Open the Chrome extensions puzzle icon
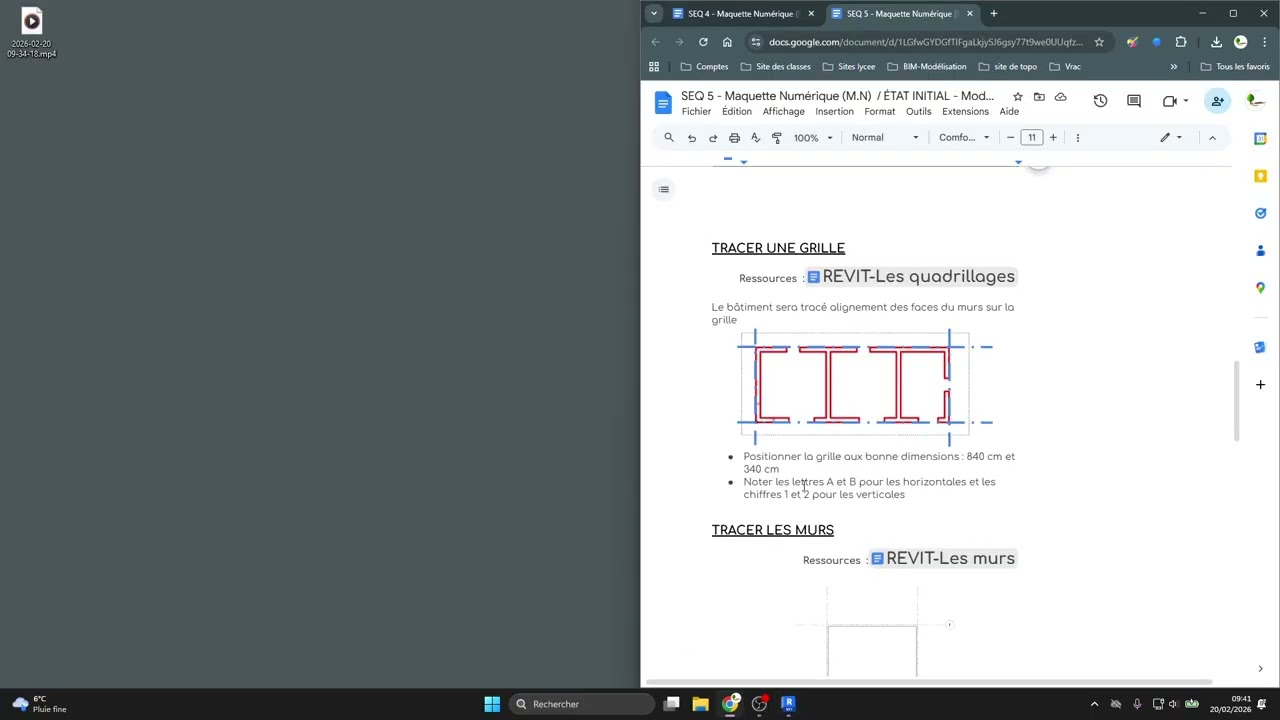Screen dimensions: 1280x720 (1181, 42)
